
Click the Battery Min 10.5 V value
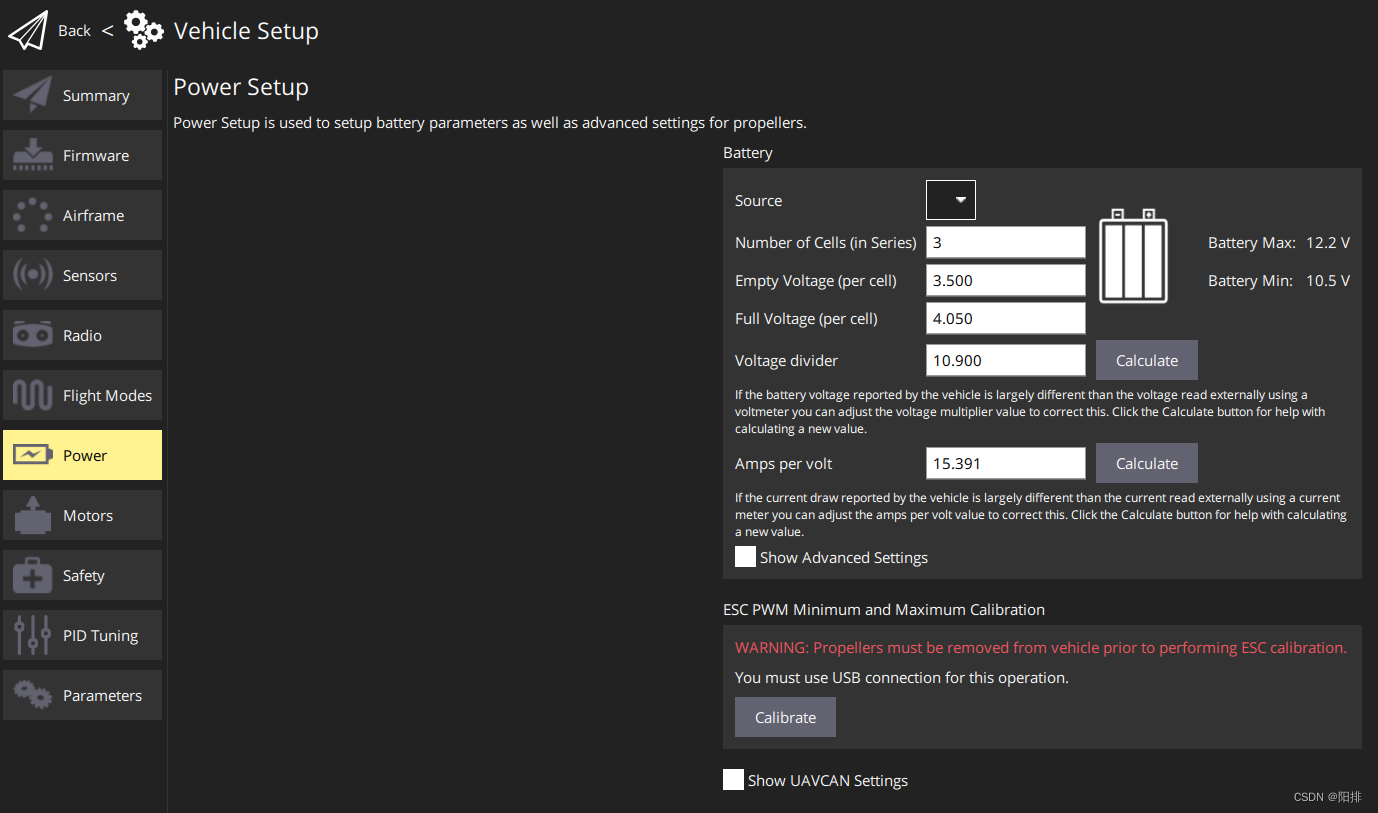click(1328, 281)
